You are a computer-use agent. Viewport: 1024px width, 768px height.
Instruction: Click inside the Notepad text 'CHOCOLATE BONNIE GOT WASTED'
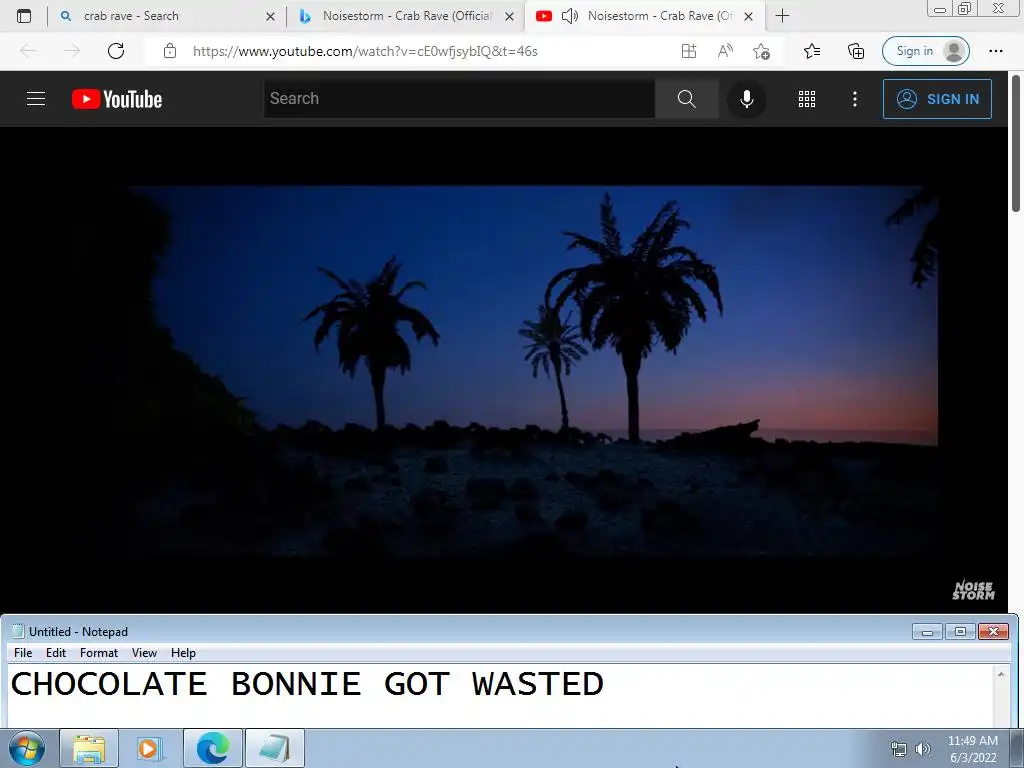click(307, 684)
